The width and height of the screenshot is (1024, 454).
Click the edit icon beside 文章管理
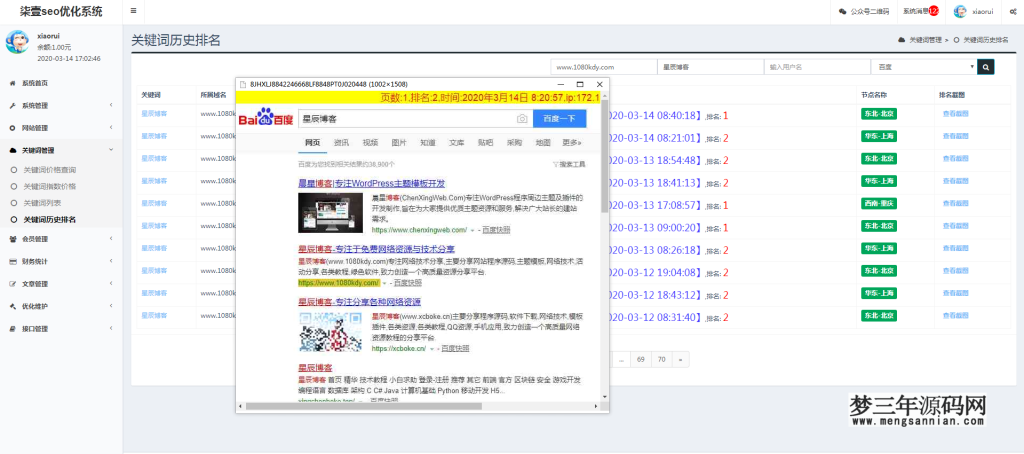[x=12, y=284]
